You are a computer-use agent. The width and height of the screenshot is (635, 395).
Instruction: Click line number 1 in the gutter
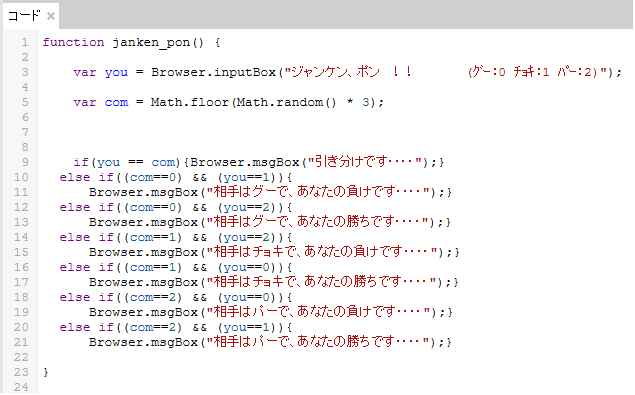click(x=25, y=42)
